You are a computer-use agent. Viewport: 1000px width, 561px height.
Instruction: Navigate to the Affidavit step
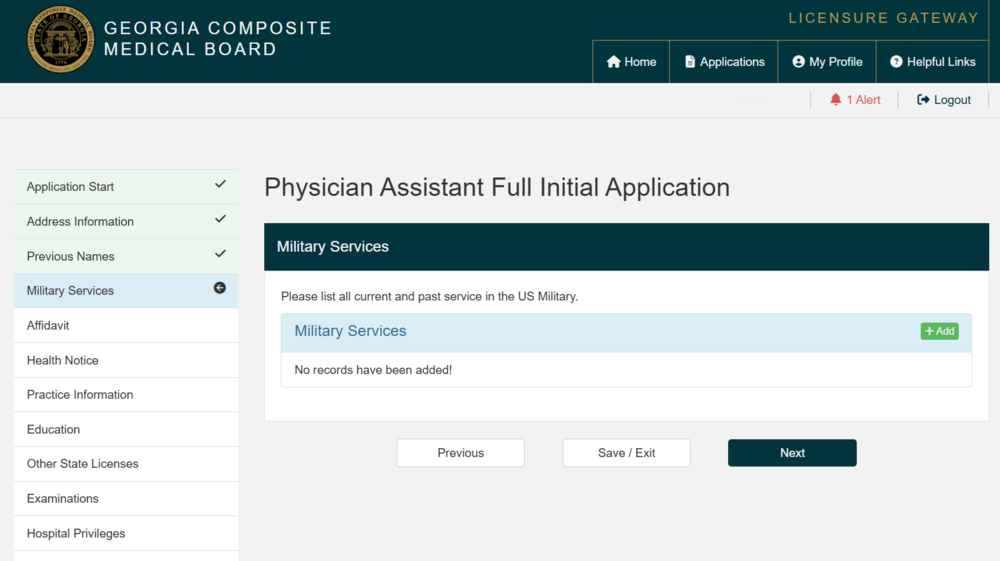[x=48, y=326]
